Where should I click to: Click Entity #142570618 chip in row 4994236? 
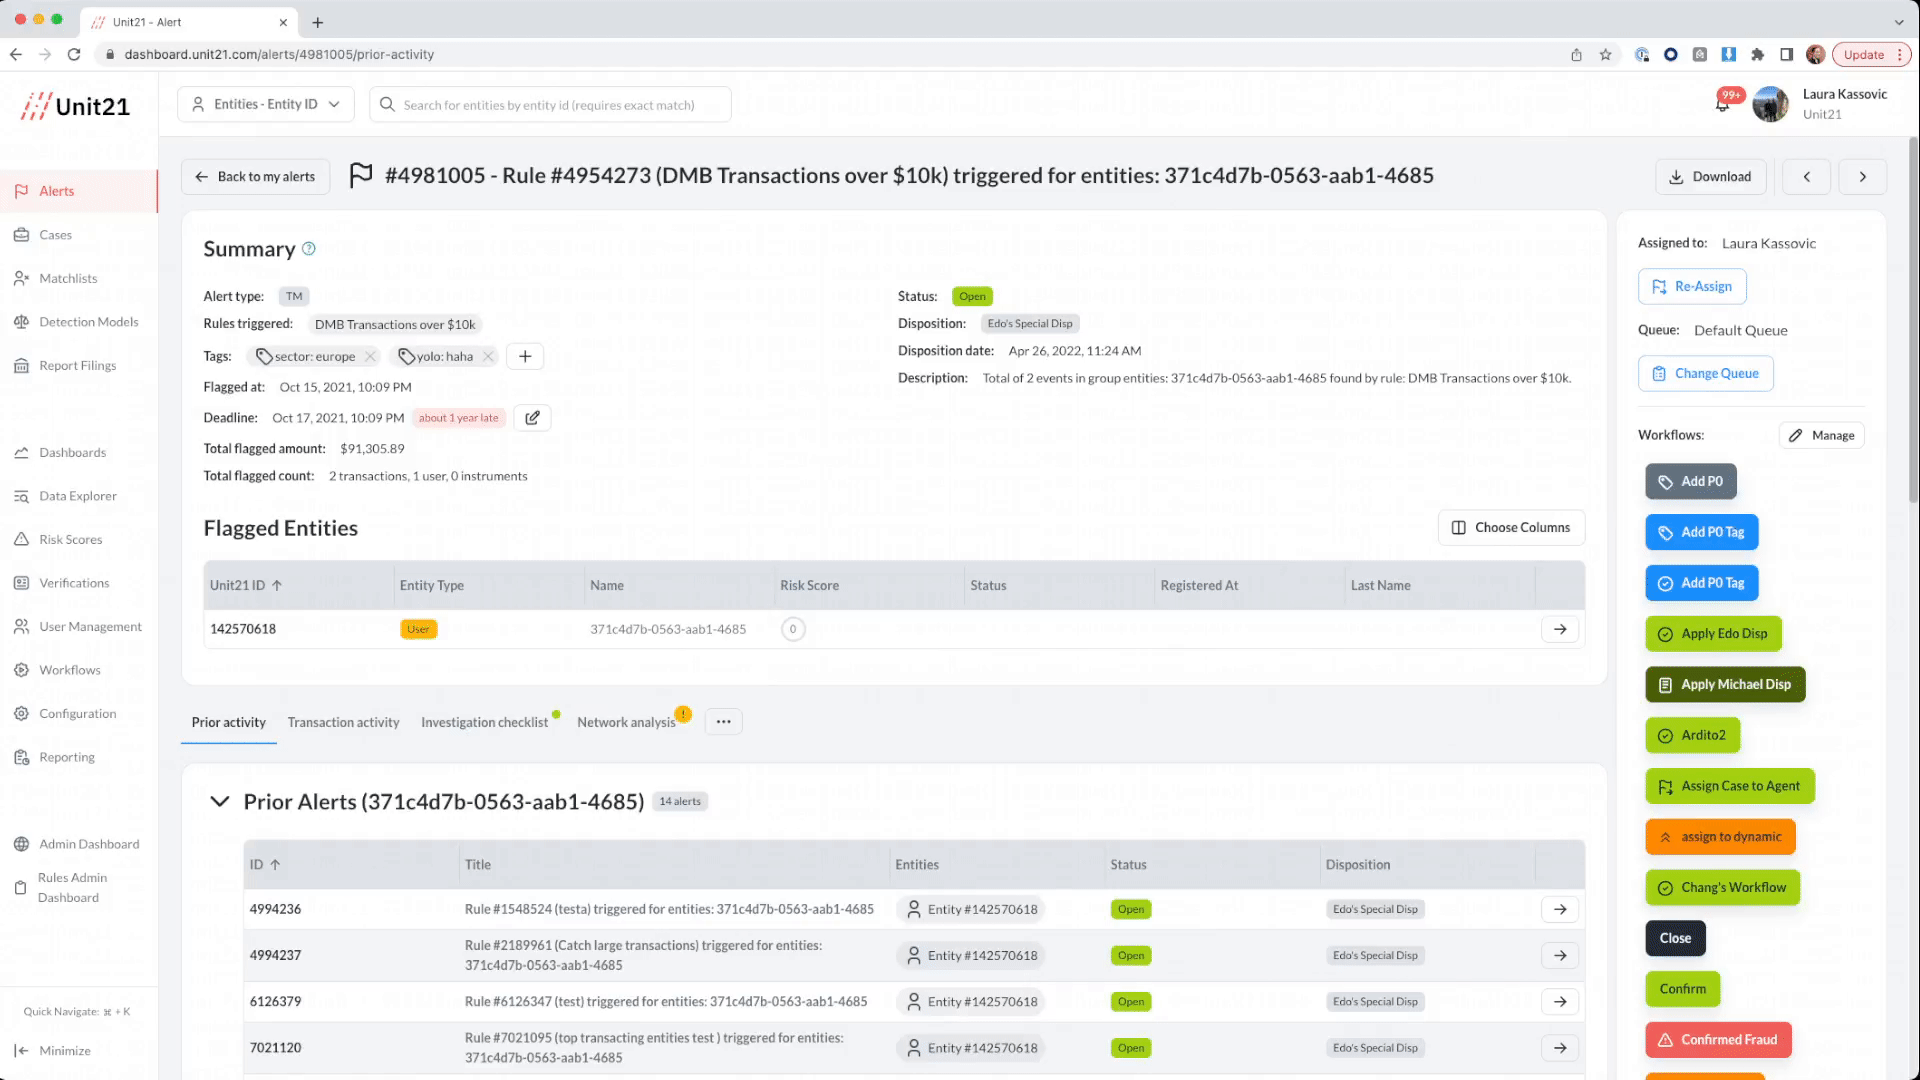coord(970,909)
